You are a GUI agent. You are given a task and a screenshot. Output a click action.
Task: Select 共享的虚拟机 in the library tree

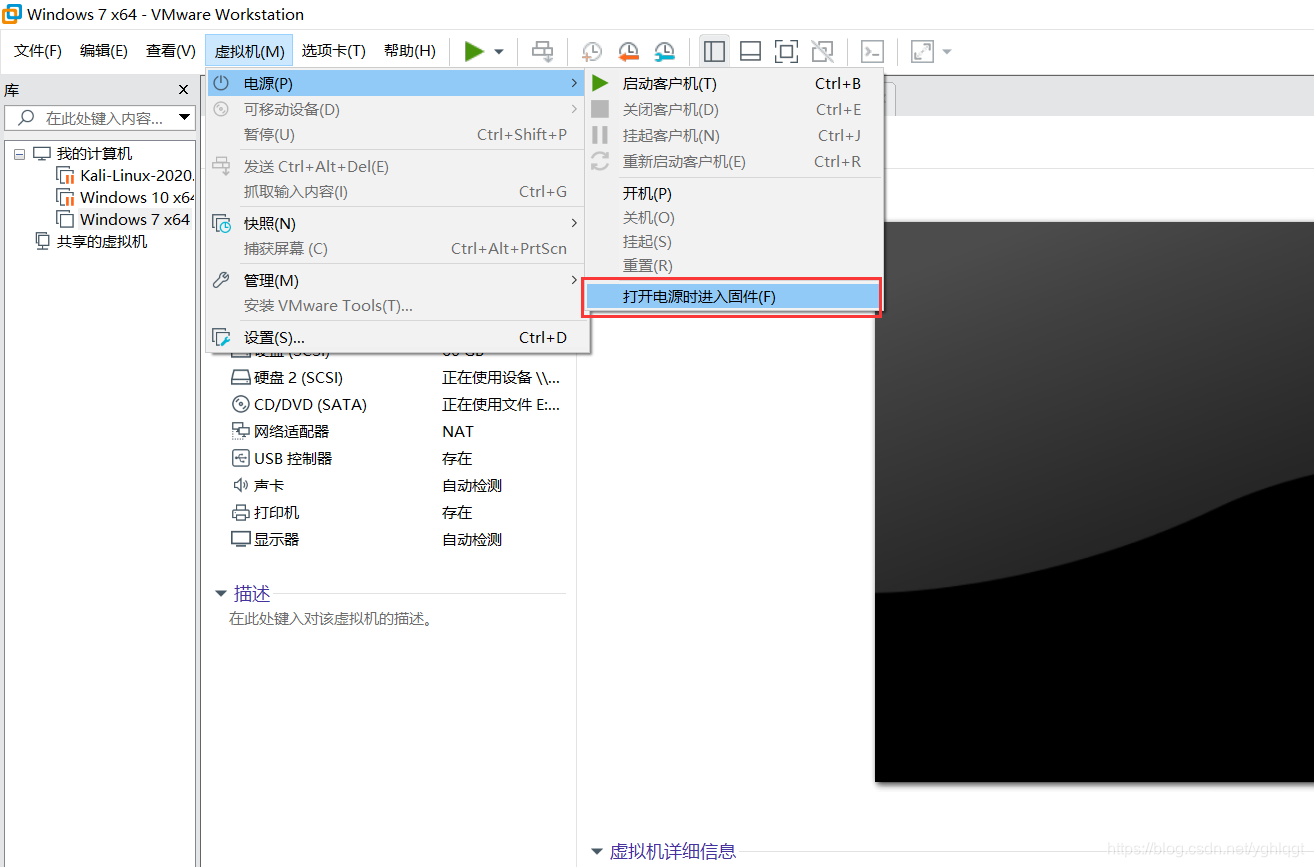tap(92, 241)
